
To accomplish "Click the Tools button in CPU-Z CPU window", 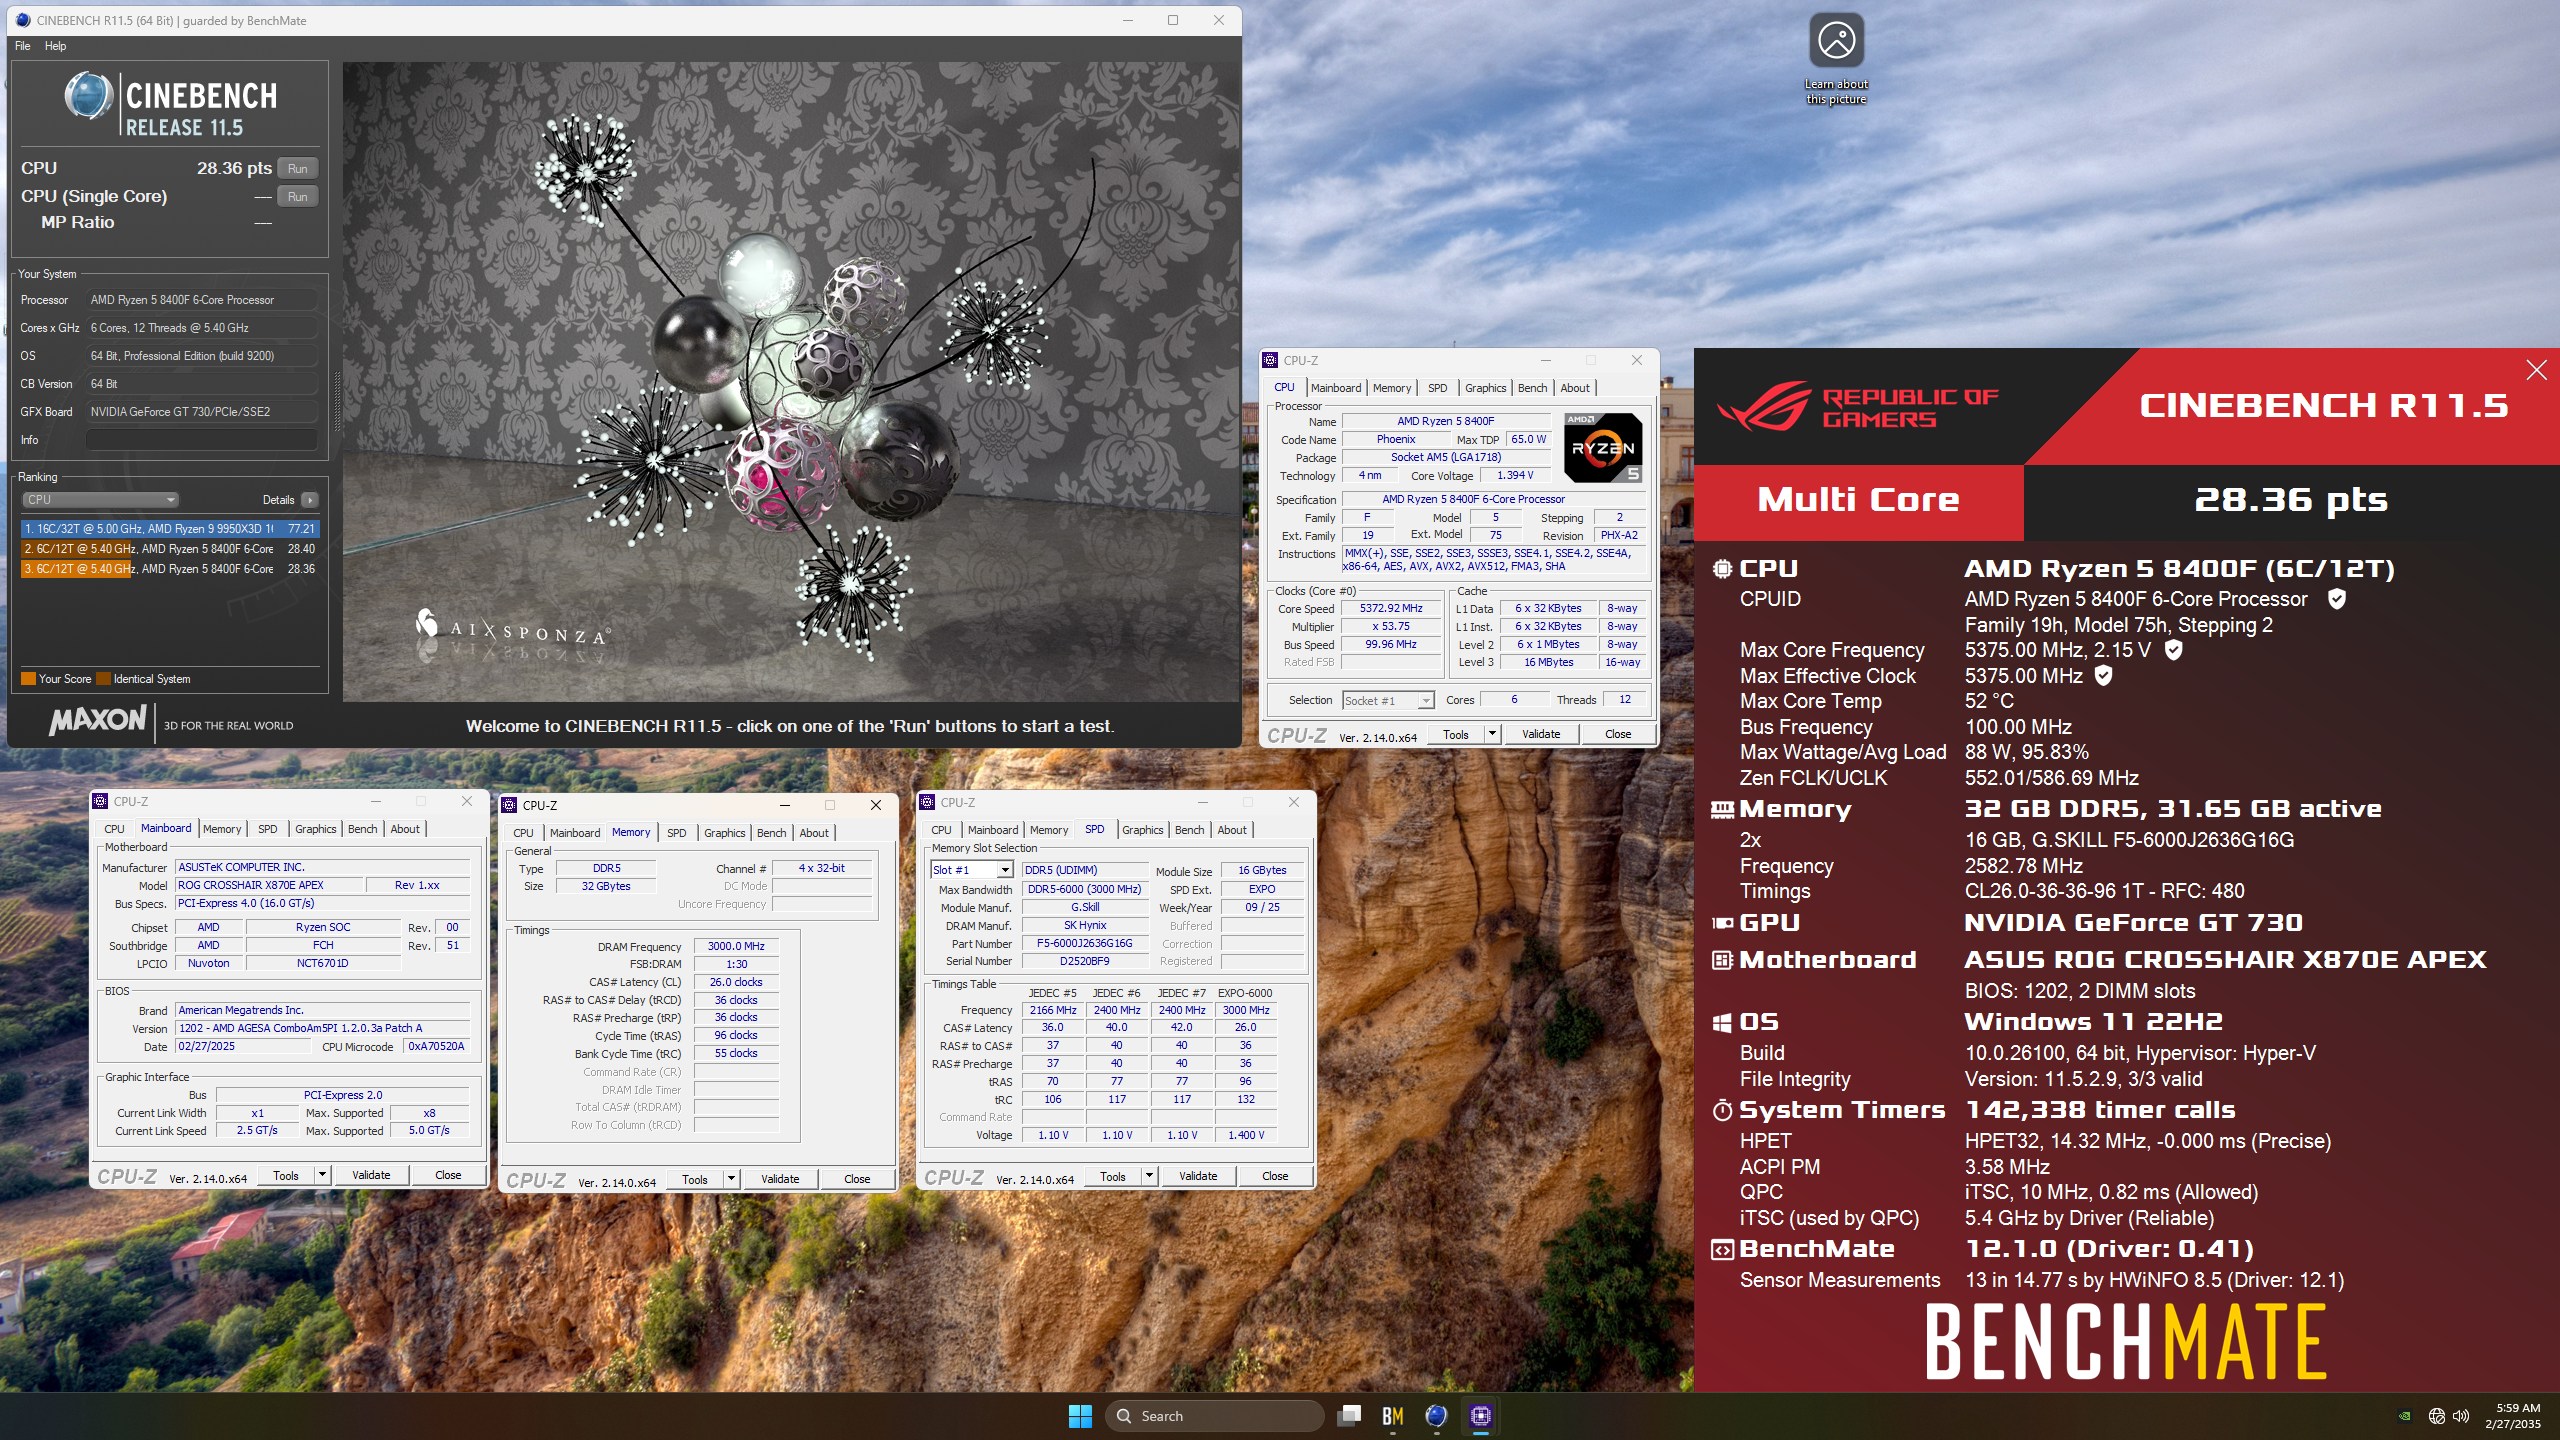I will 1456,734.
